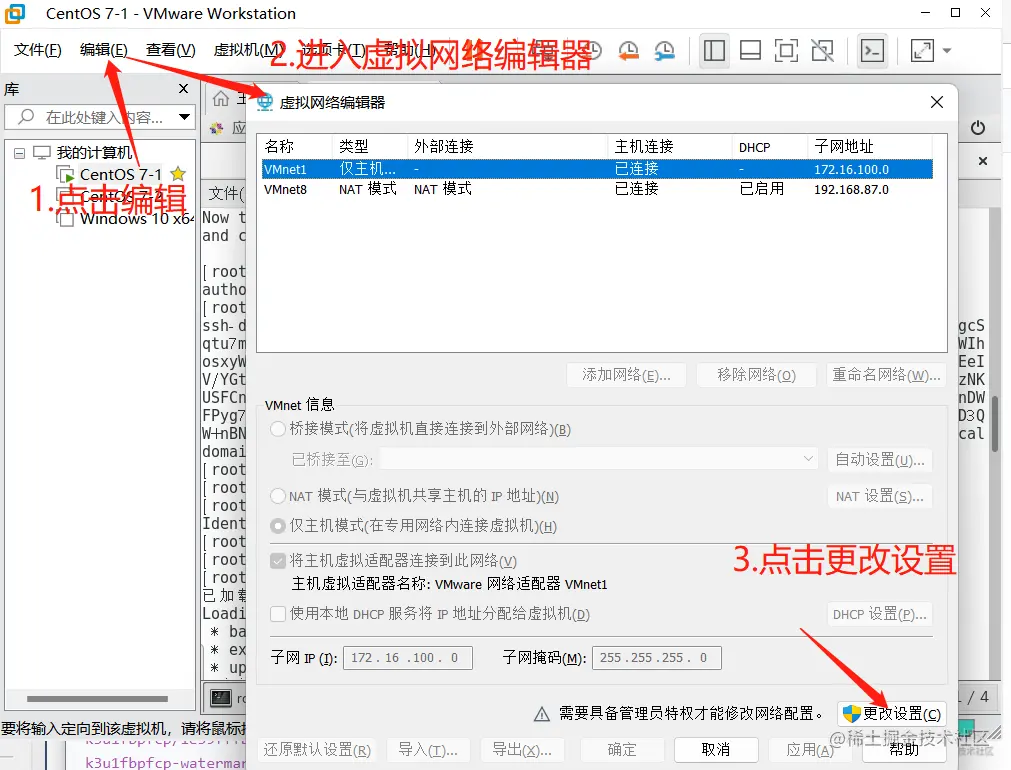Click the 子网掩码 input field

[656, 658]
